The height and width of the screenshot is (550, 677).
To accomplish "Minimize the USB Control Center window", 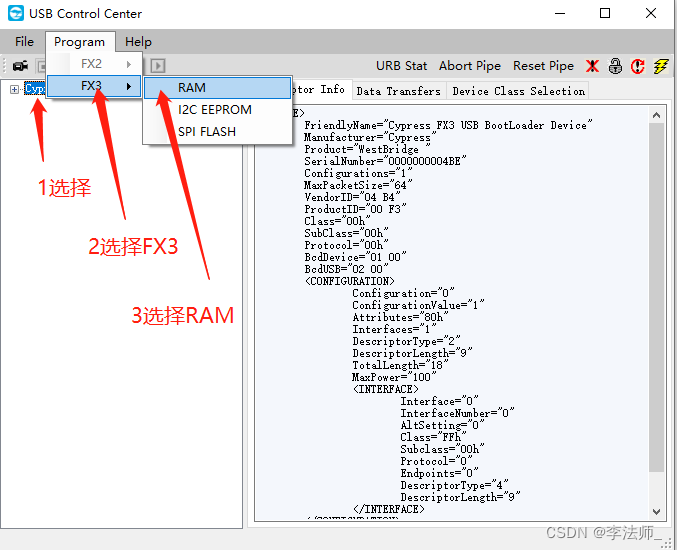I will coord(560,13).
